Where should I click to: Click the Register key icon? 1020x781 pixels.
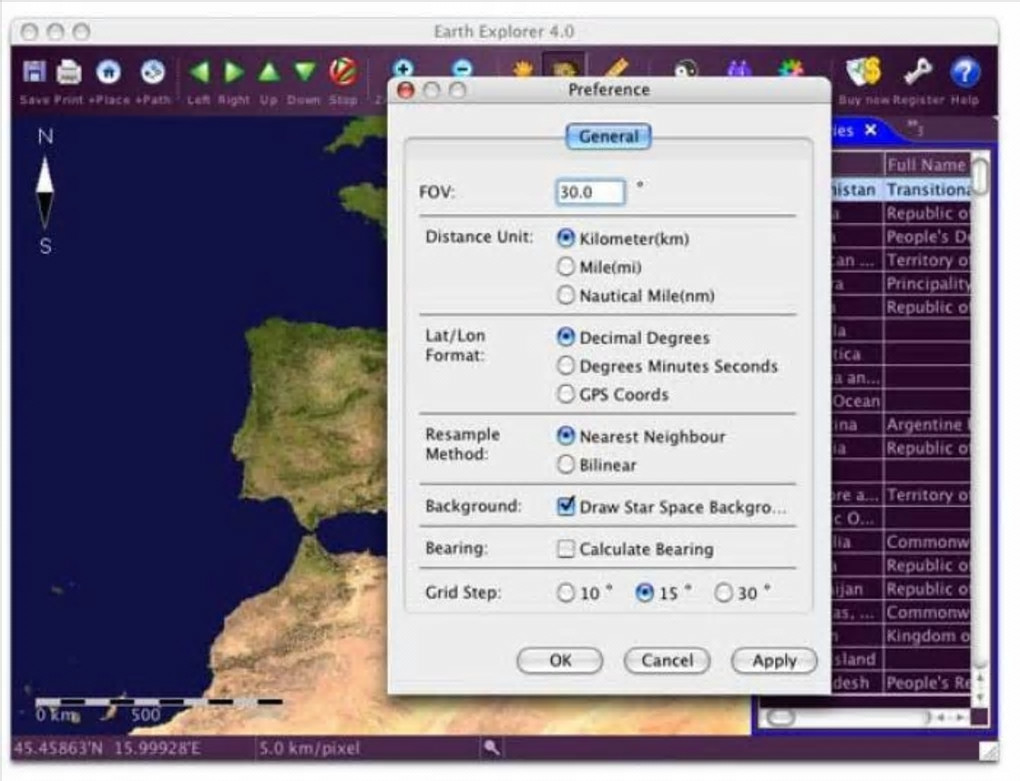tap(917, 72)
